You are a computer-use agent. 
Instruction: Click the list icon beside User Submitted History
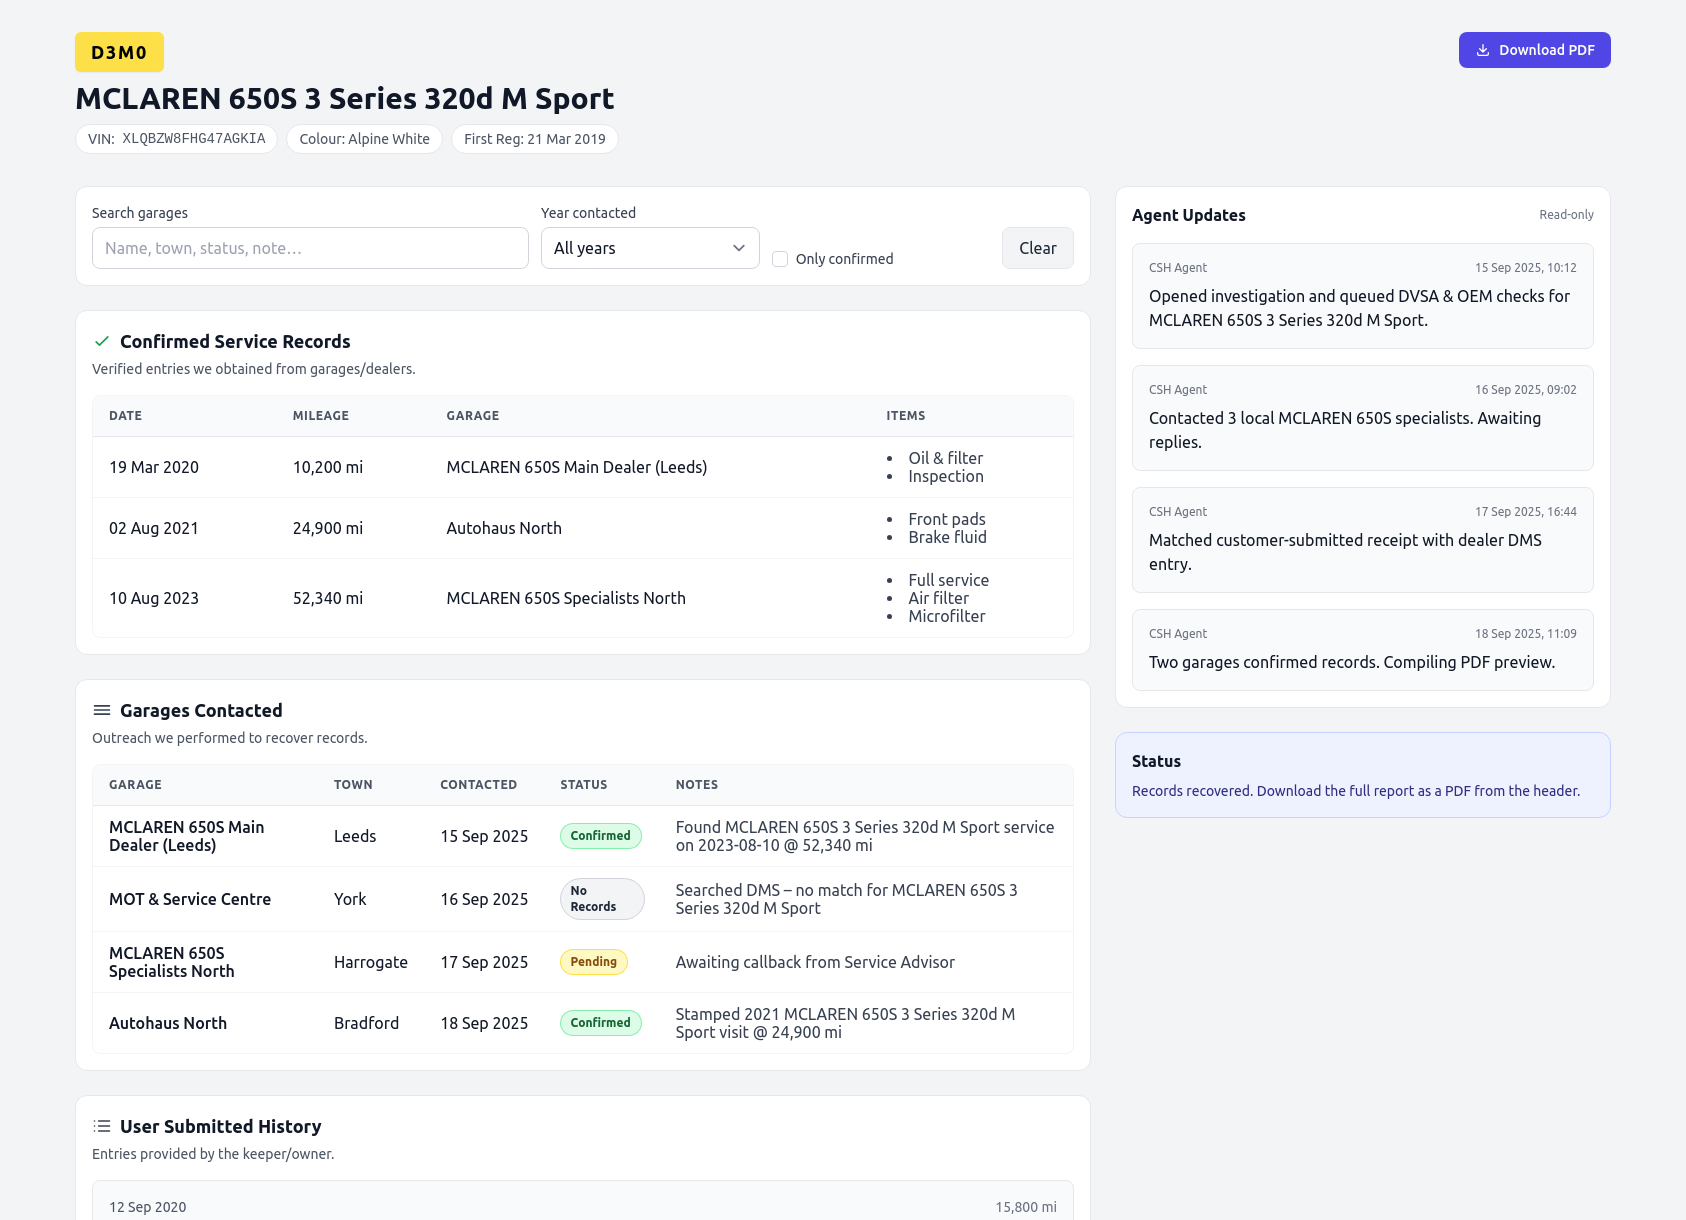101,1125
